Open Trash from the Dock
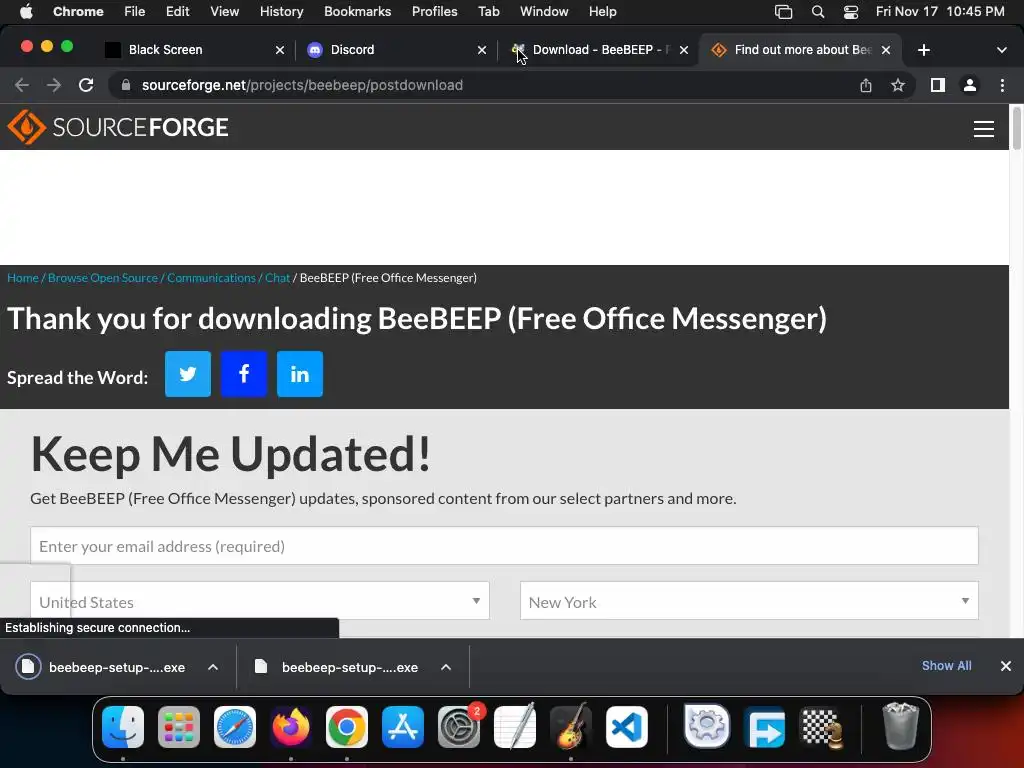The width and height of the screenshot is (1024, 768). pyautogui.click(x=901, y=727)
